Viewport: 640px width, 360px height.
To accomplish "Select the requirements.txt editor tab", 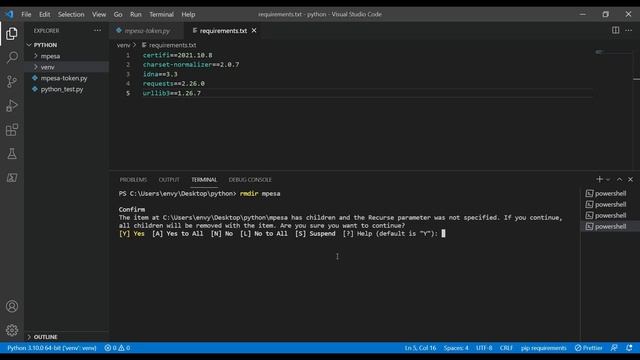I will coord(223,31).
